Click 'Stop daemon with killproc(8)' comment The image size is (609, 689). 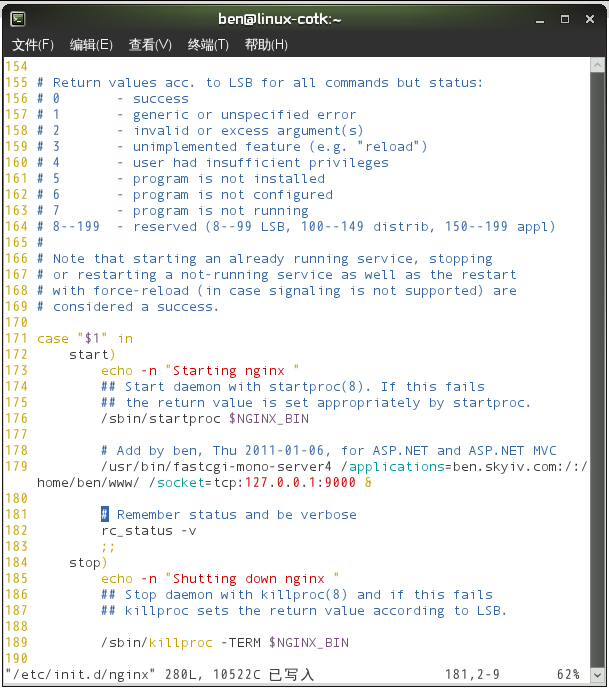pos(236,595)
